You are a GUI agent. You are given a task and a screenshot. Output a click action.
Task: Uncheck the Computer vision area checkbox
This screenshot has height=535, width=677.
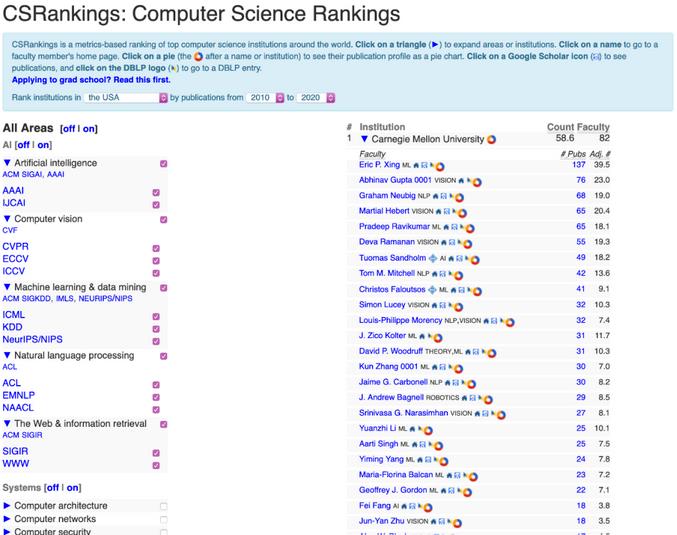pyautogui.click(x=164, y=219)
